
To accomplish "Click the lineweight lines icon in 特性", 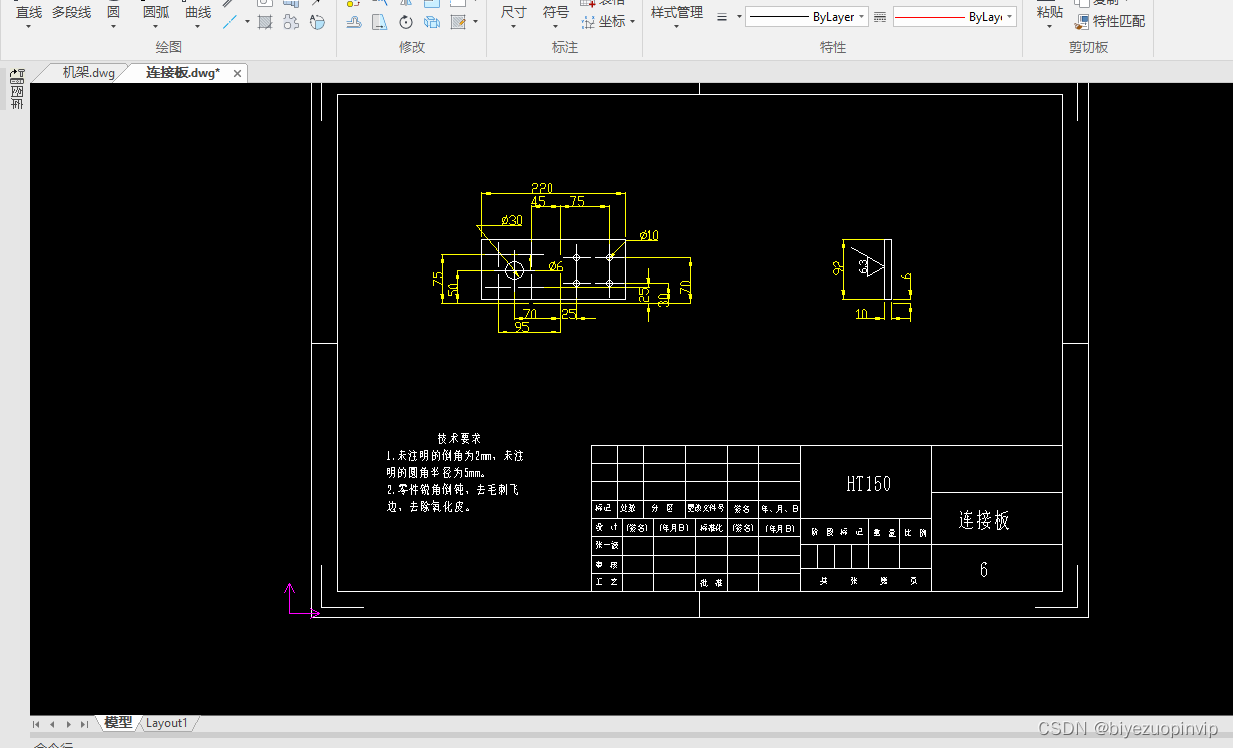I will click(724, 17).
